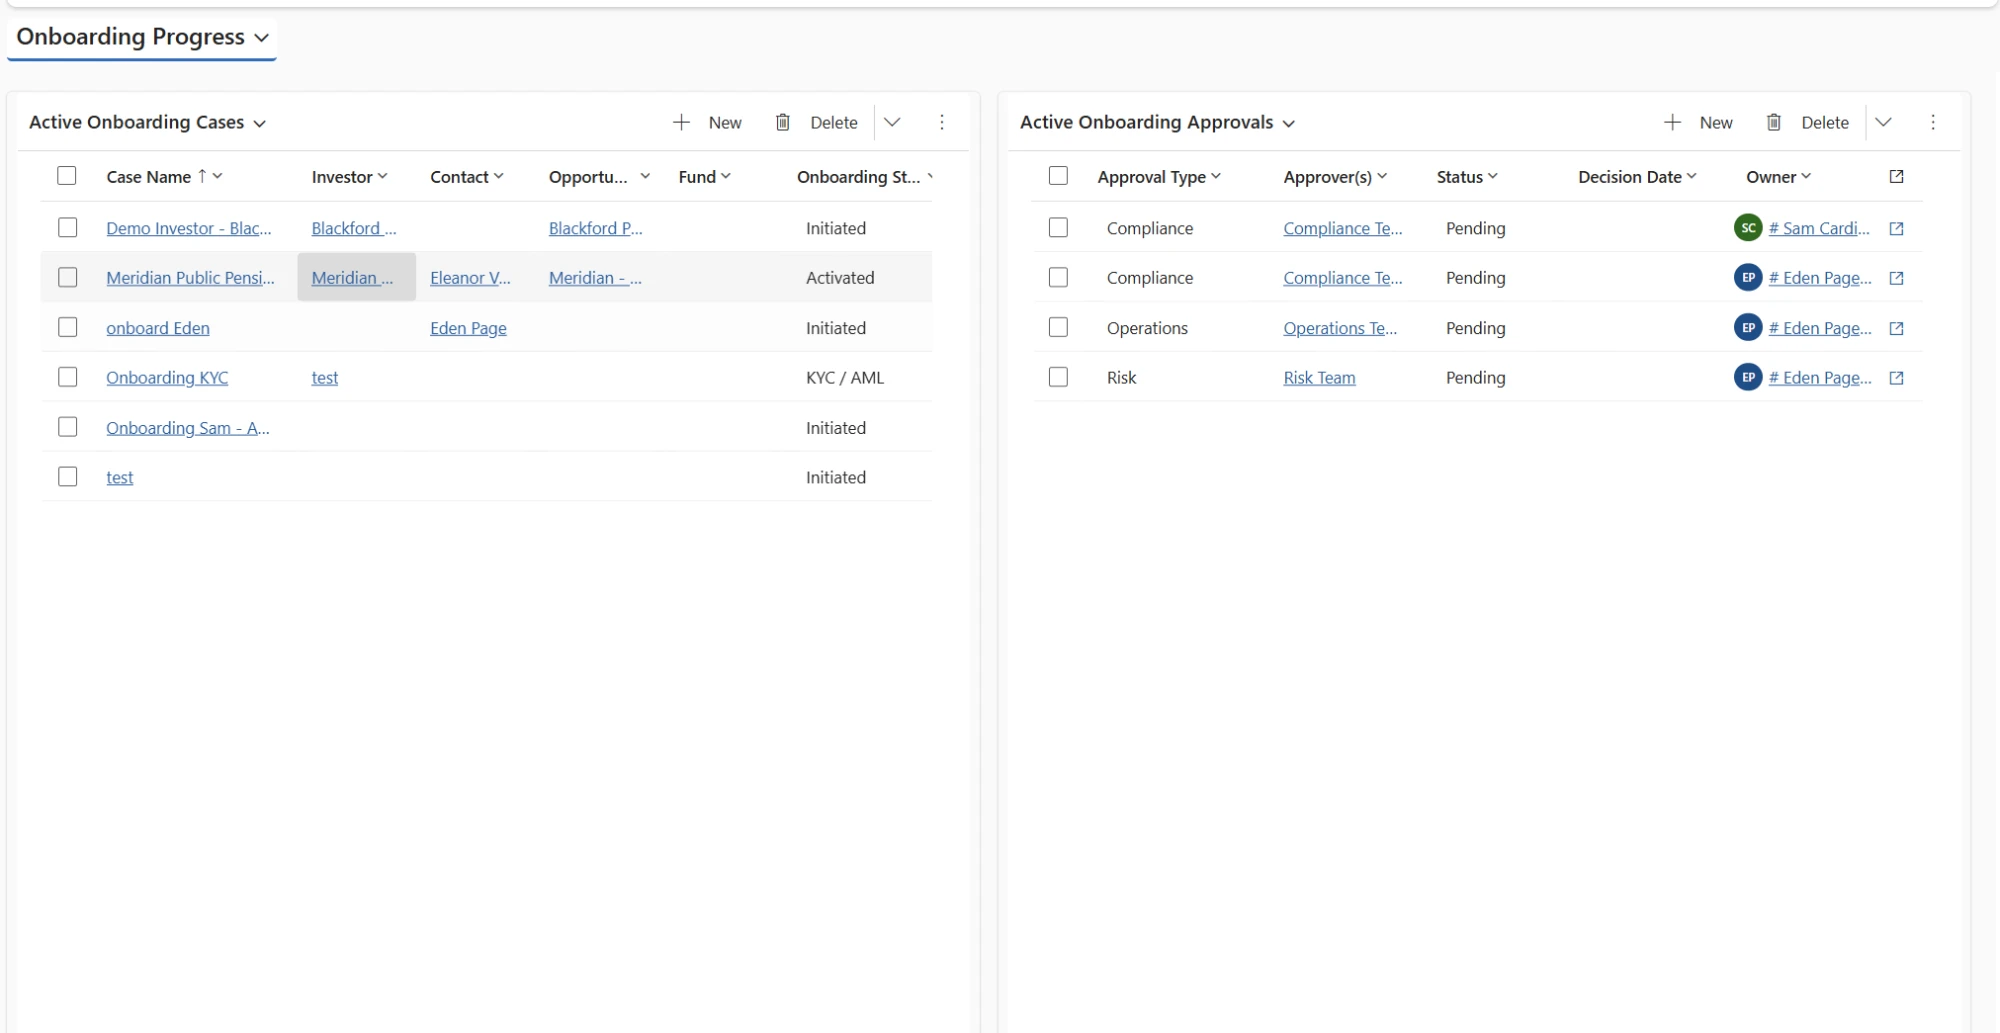Check the Demo Investor case row
The image size is (2000, 1033).
[67, 227]
